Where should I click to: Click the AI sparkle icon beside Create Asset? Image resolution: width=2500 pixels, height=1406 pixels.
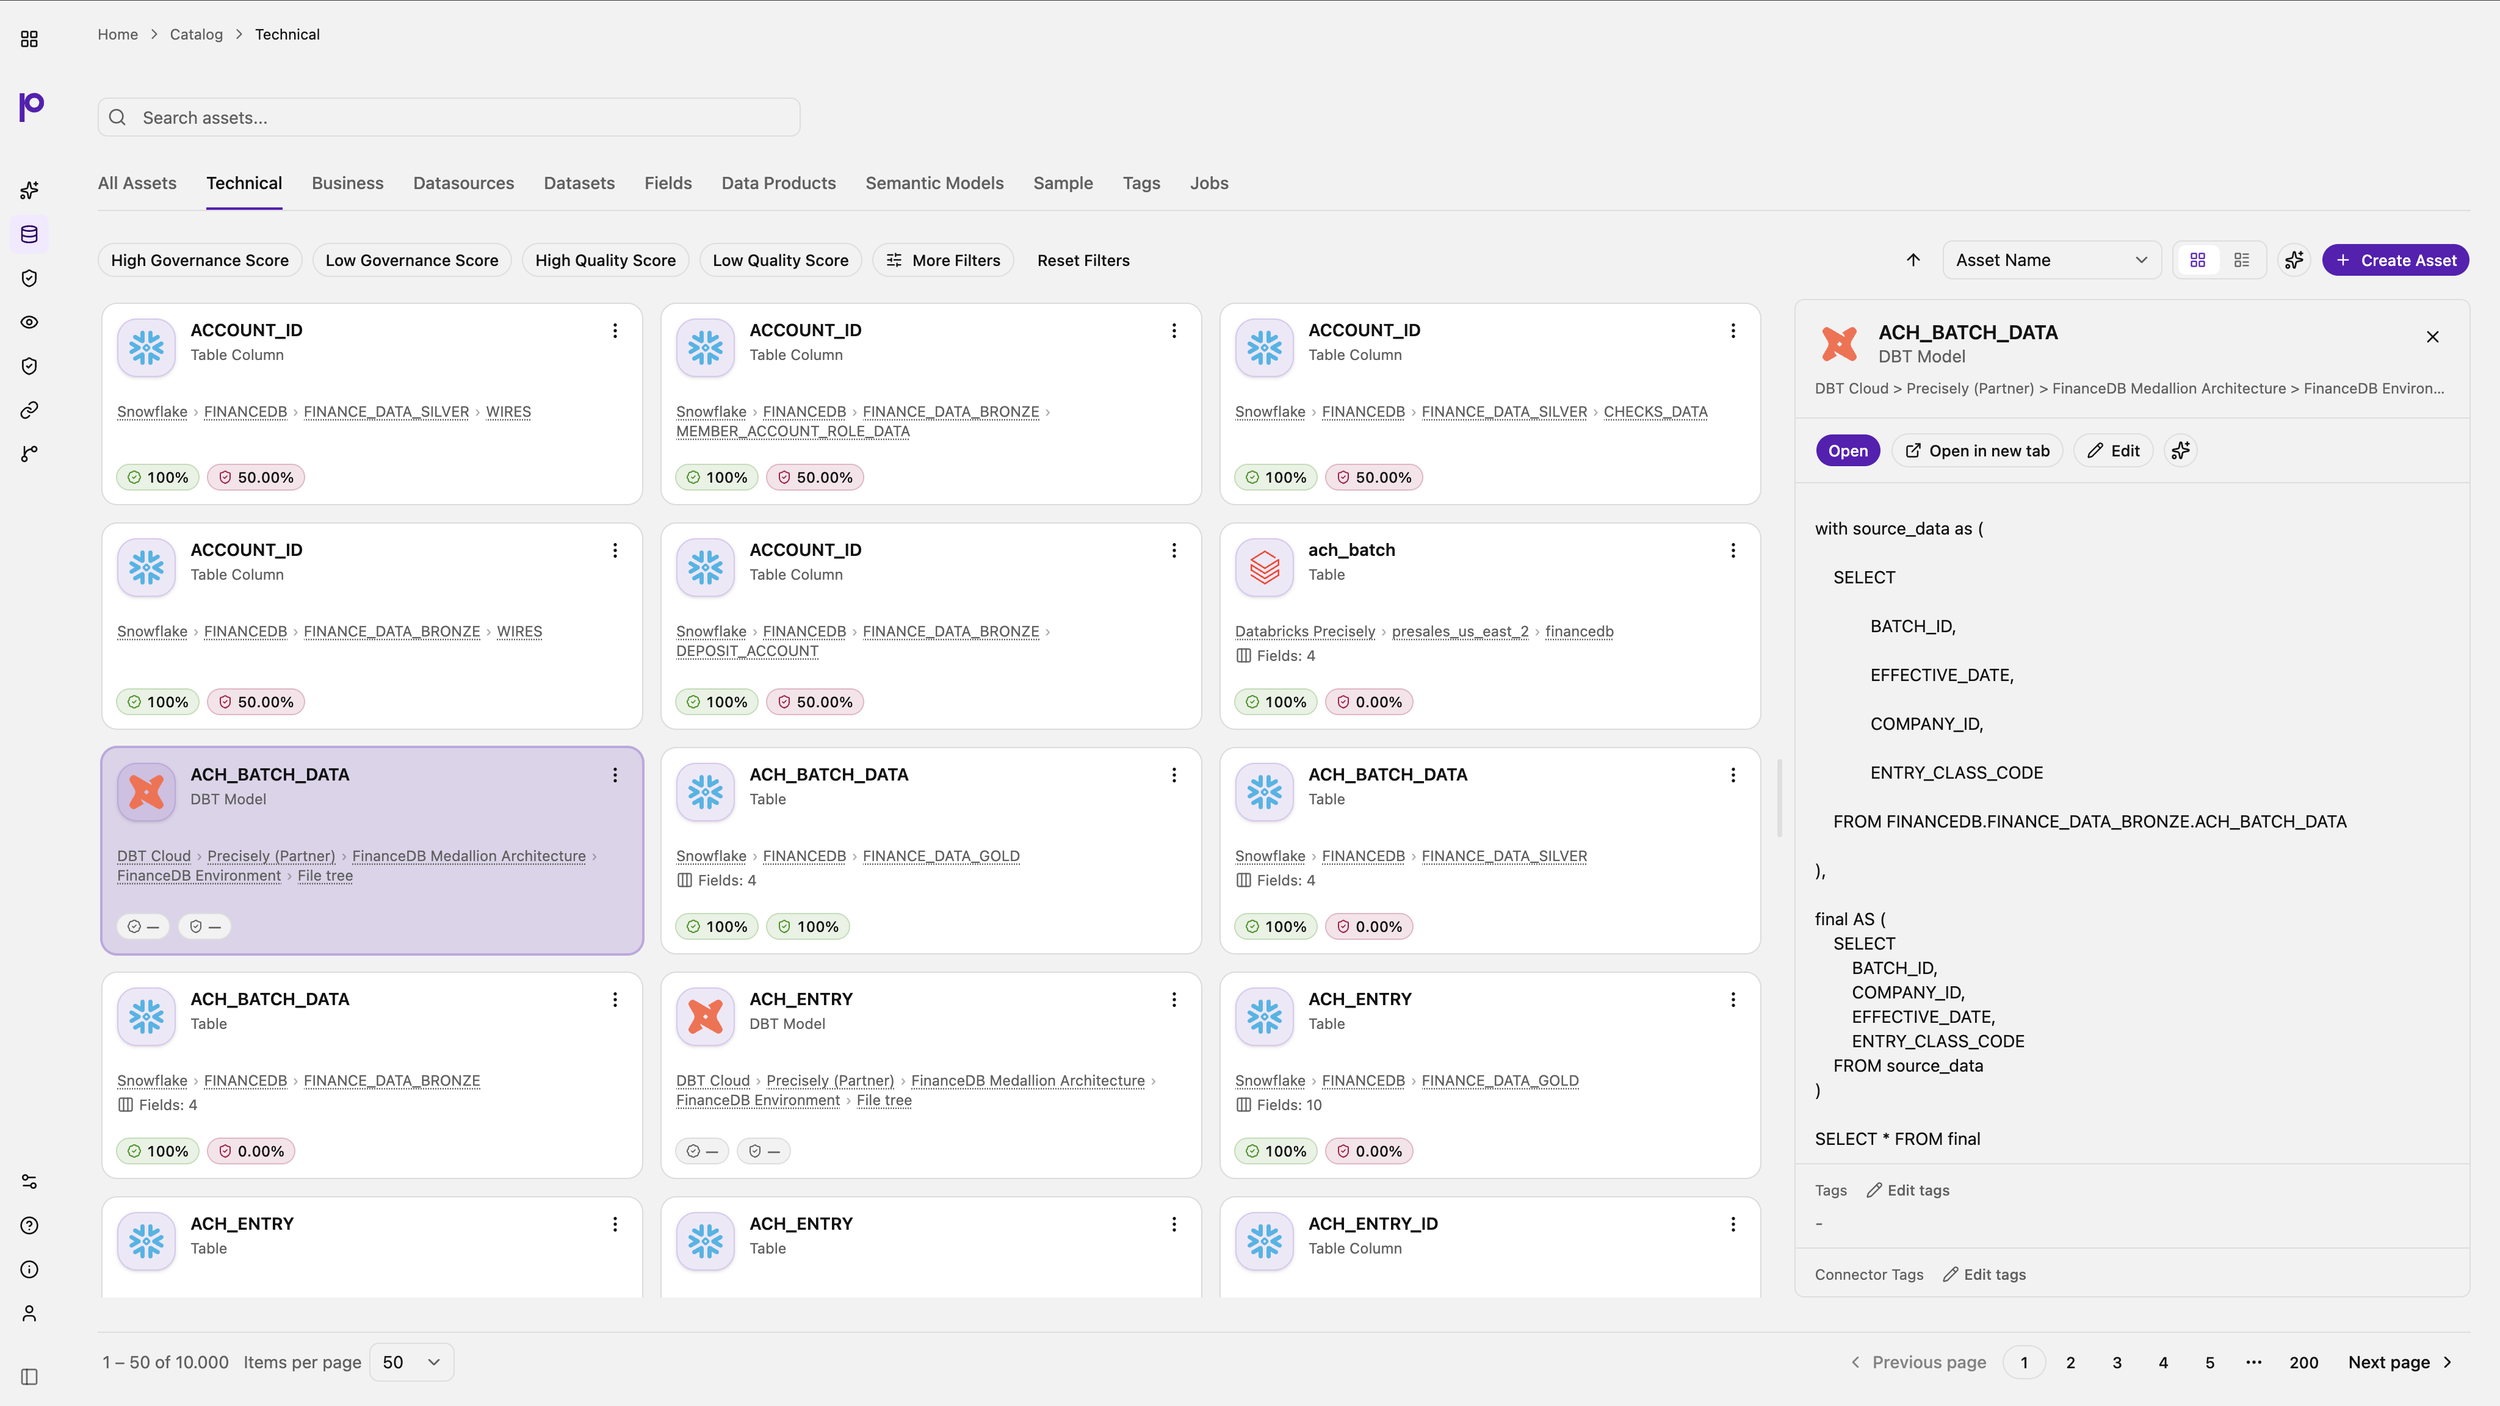point(2294,260)
